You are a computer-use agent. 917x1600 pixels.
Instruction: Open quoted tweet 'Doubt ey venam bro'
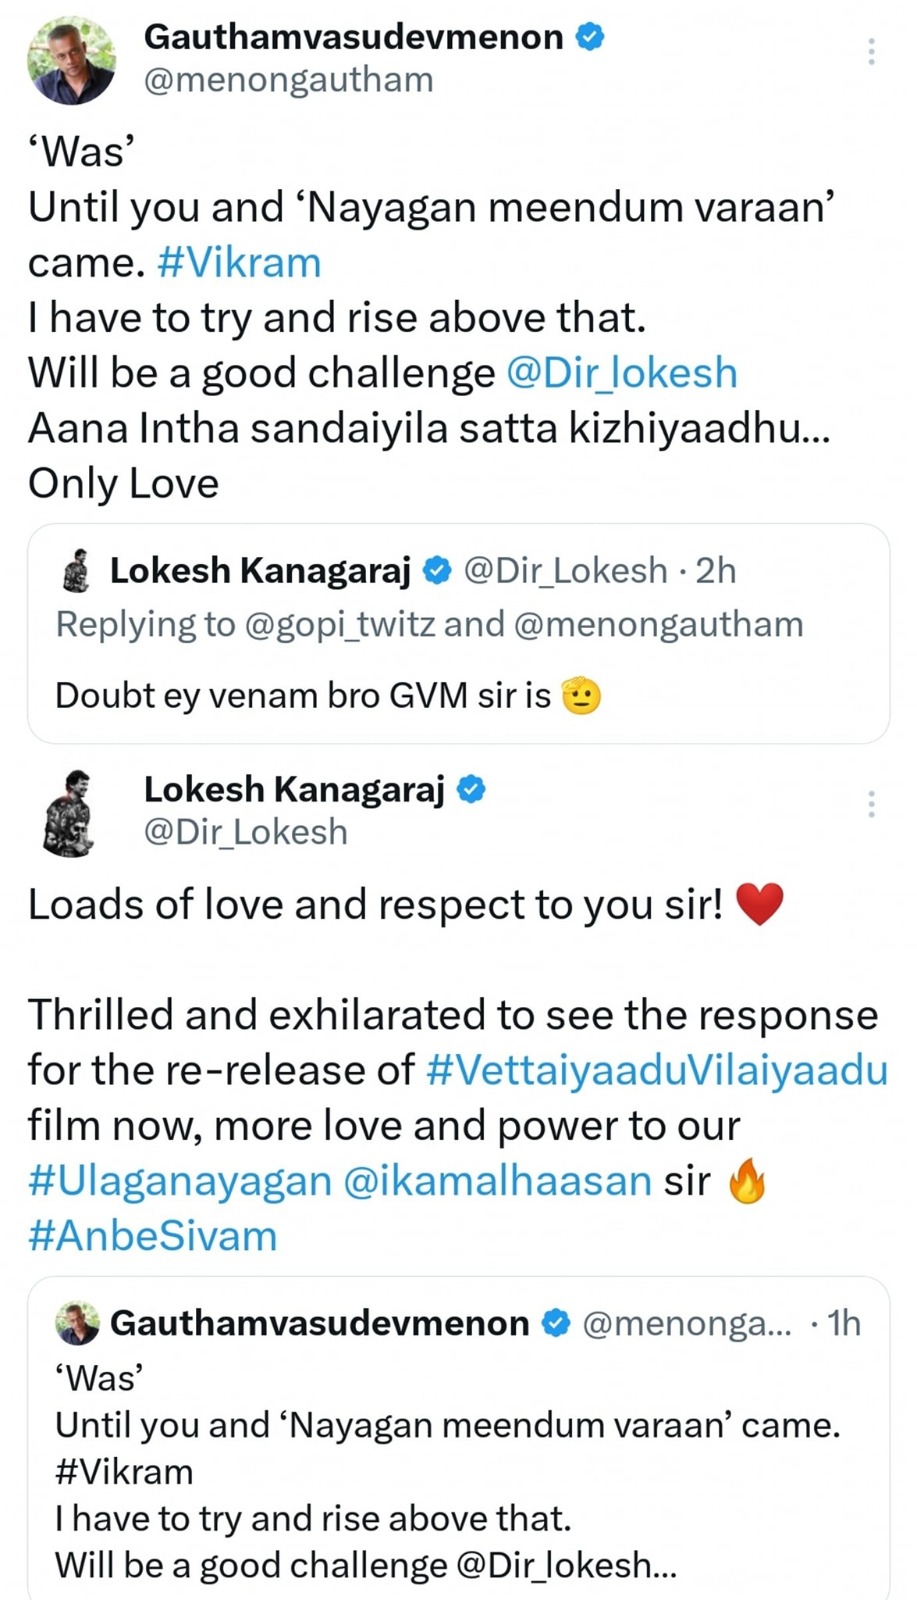tap(457, 695)
